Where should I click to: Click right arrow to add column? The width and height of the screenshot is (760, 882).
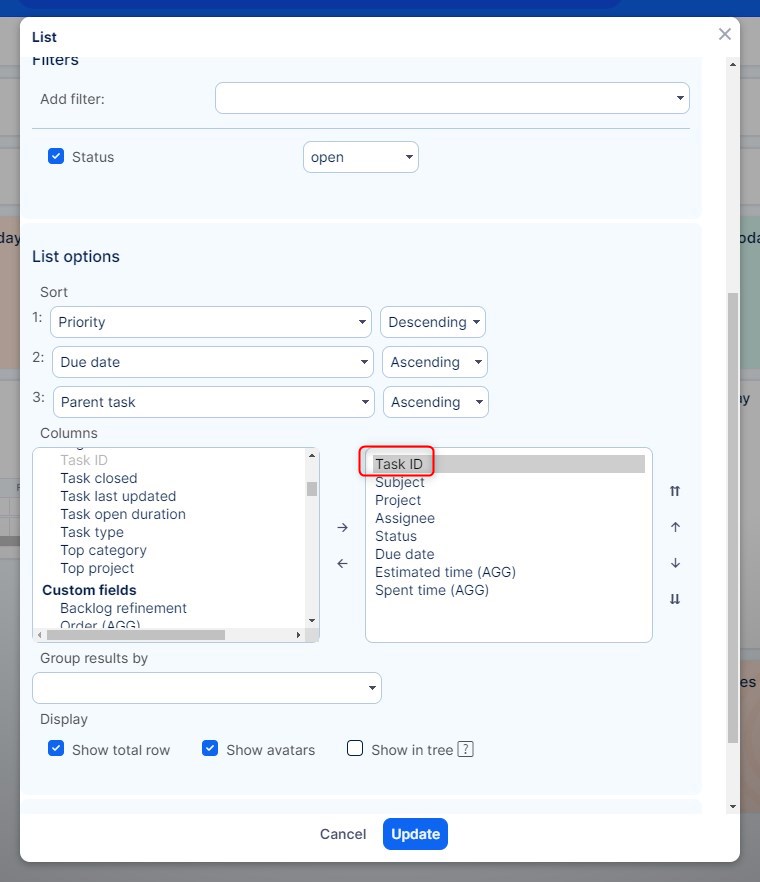[x=342, y=527]
